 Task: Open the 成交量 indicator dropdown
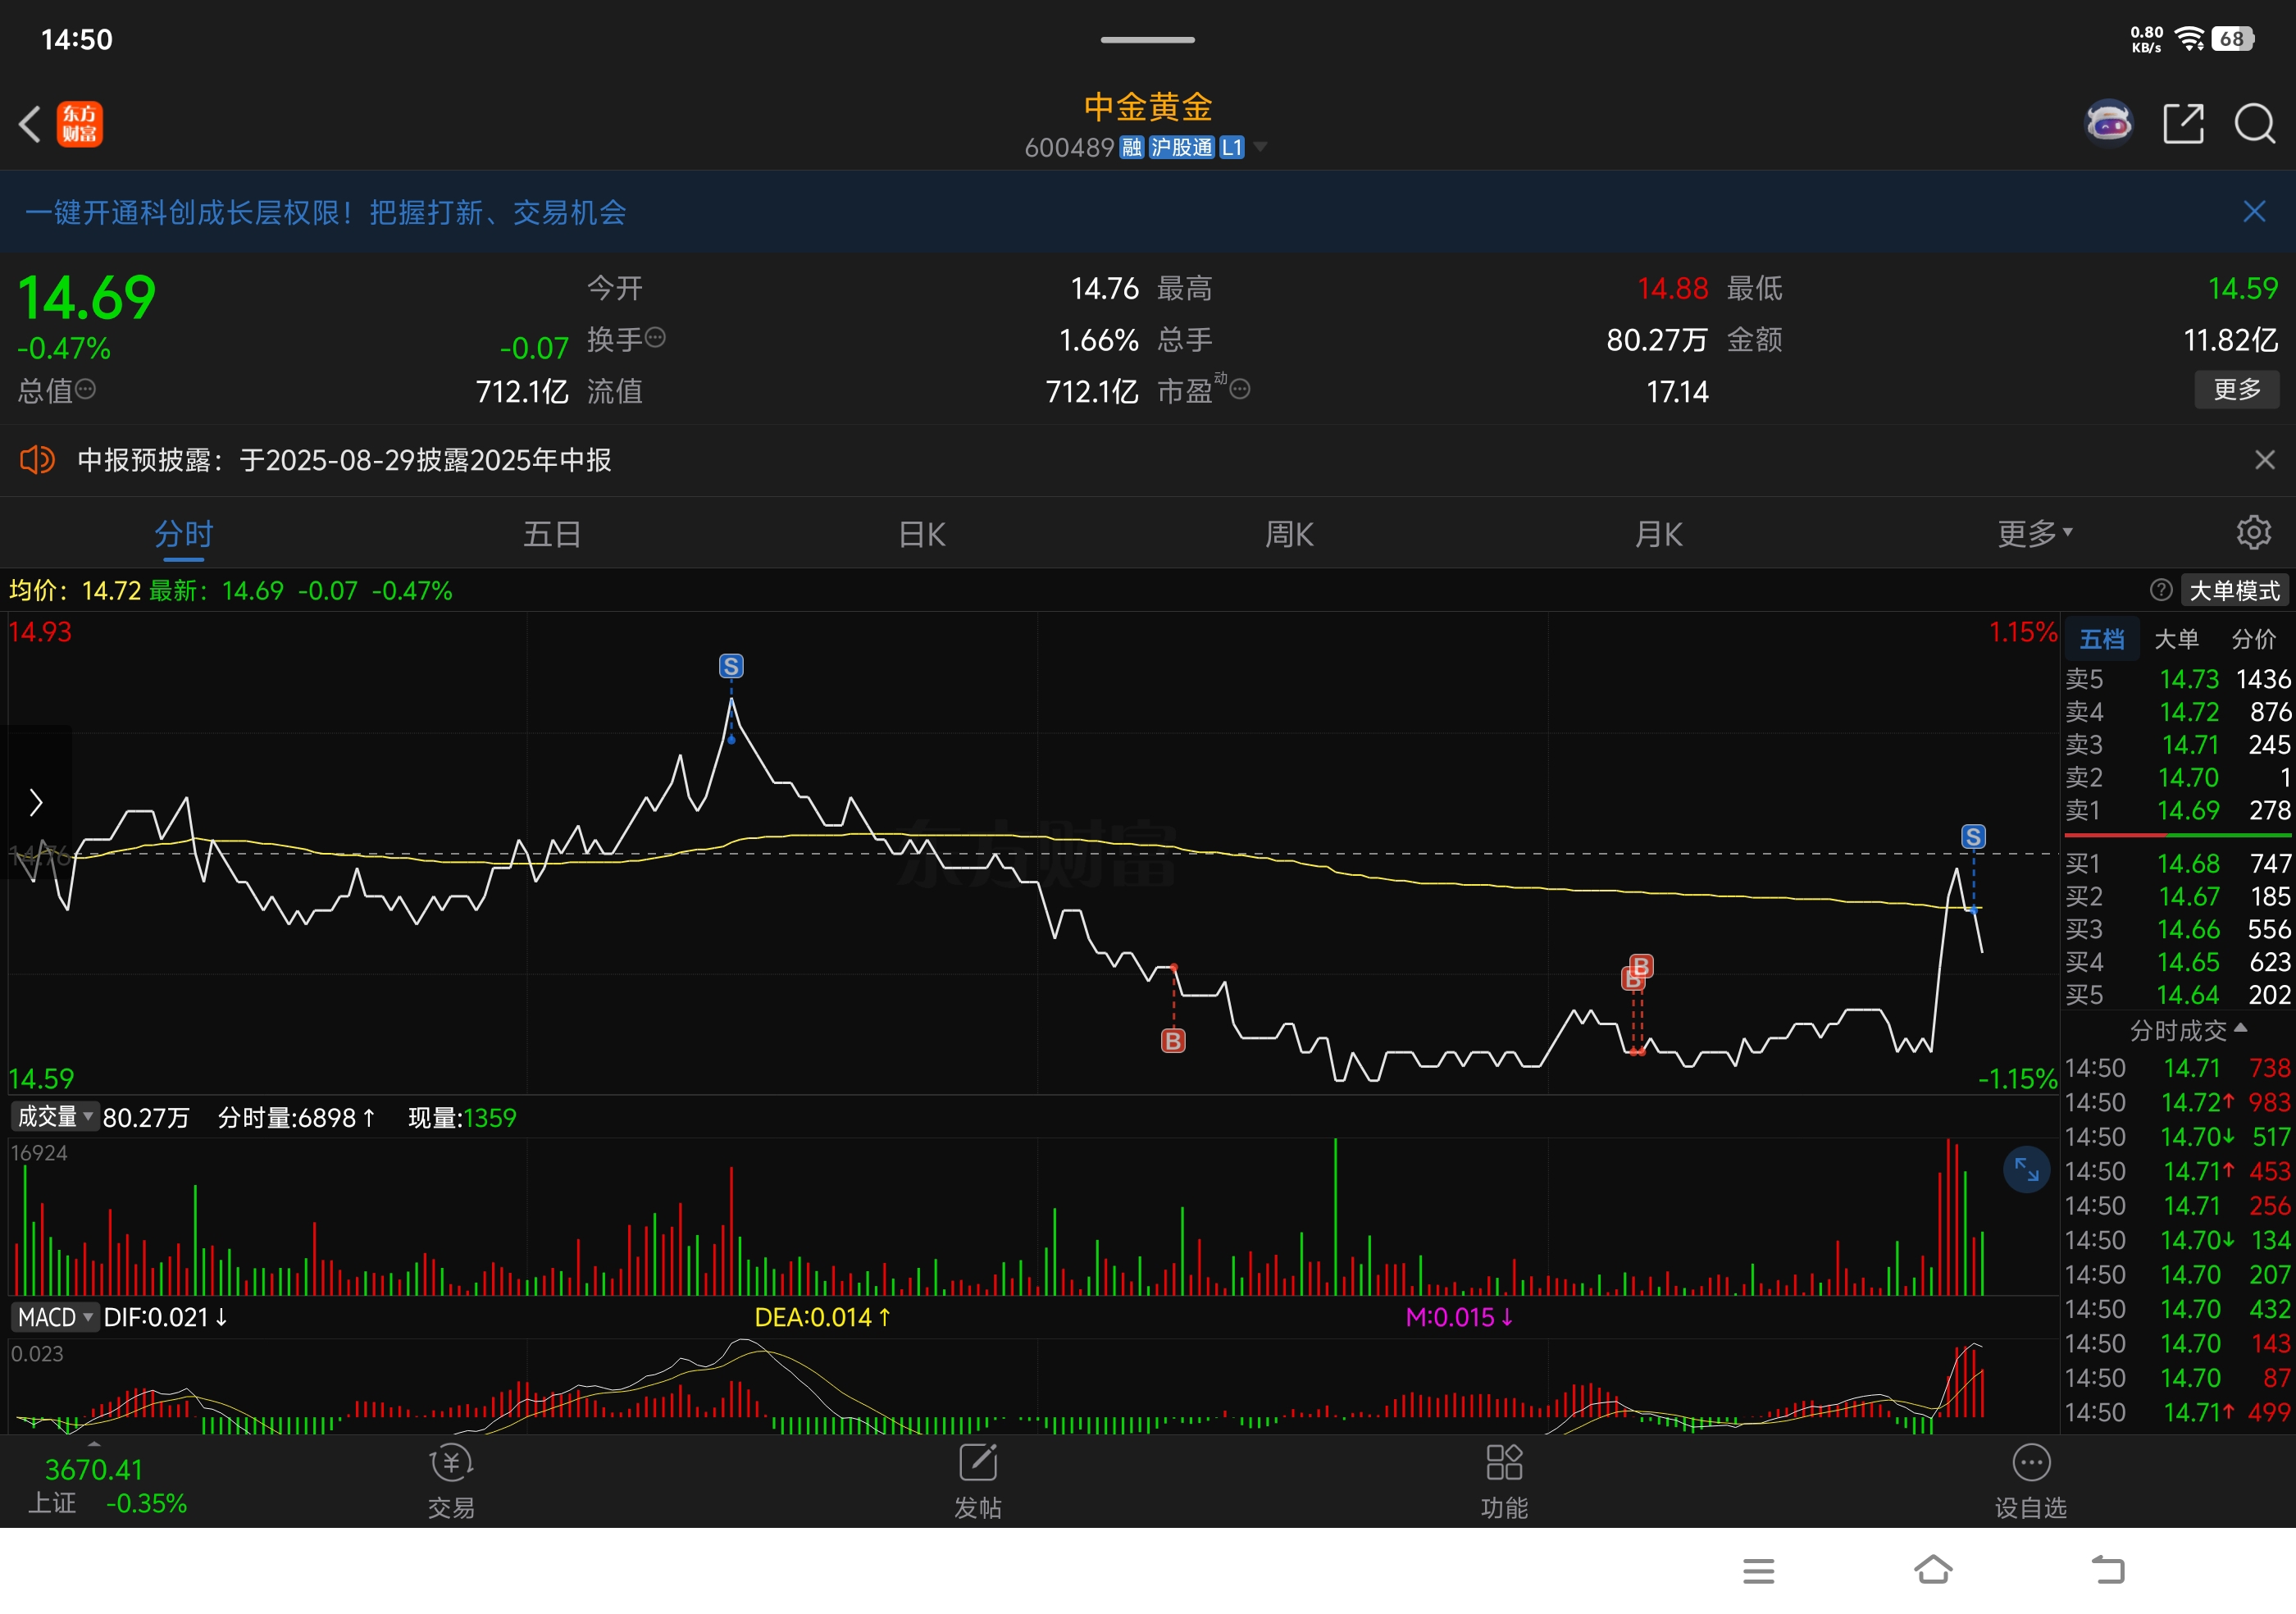point(55,1116)
